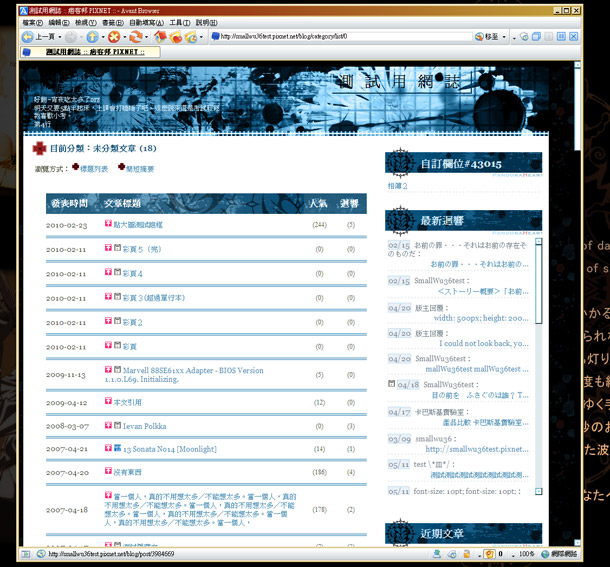Click the Home toolbar button
The width and height of the screenshot is (610, 567).
click(x=160, y=37)
